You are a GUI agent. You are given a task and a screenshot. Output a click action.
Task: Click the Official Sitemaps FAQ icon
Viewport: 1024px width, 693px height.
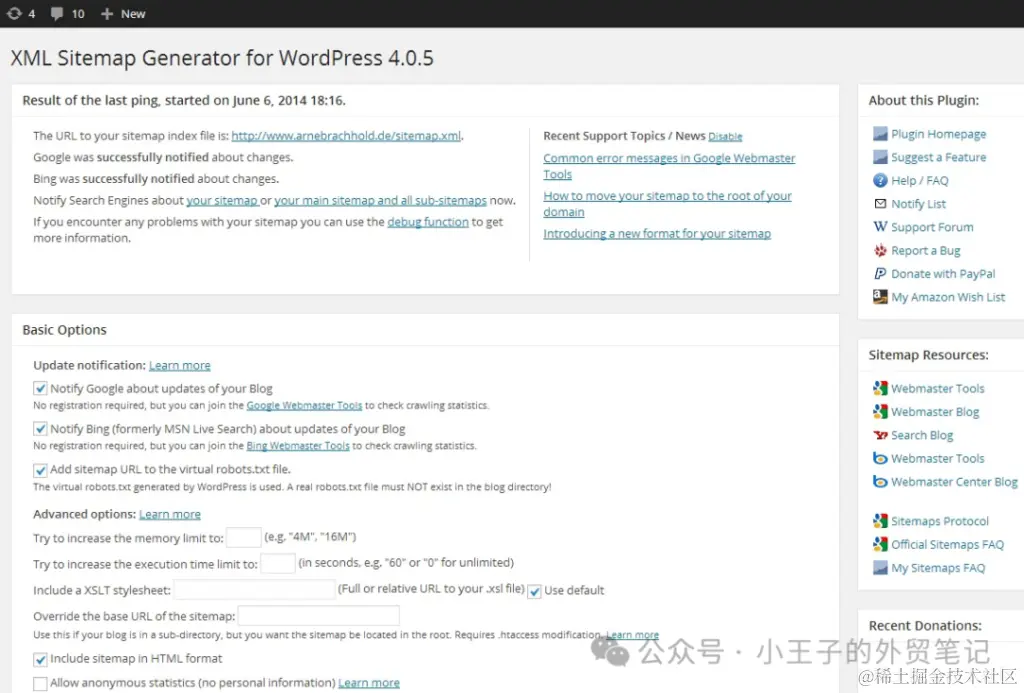(x=880, y=544)
